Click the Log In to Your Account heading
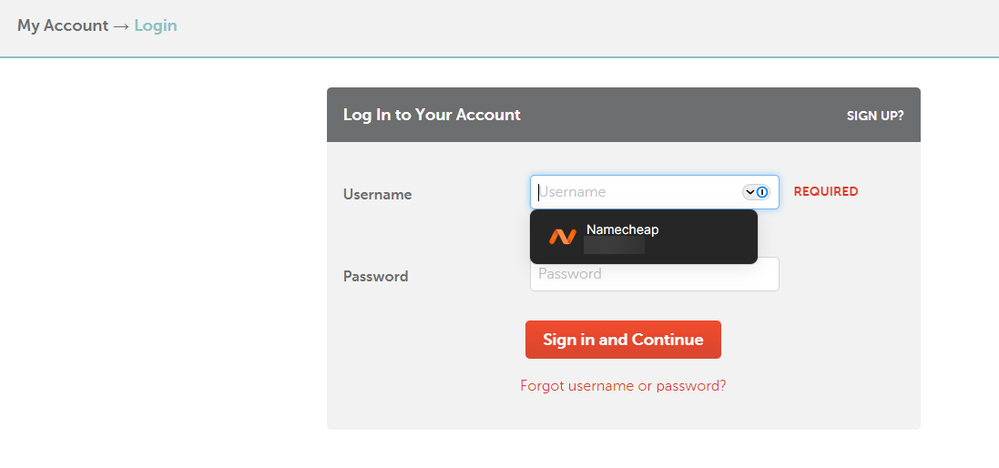 click(x=431, y=115)
